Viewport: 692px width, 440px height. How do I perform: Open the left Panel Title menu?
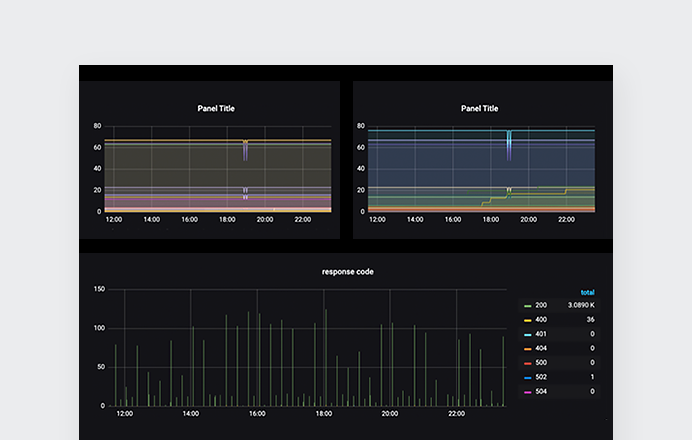[x=217, y=108]
